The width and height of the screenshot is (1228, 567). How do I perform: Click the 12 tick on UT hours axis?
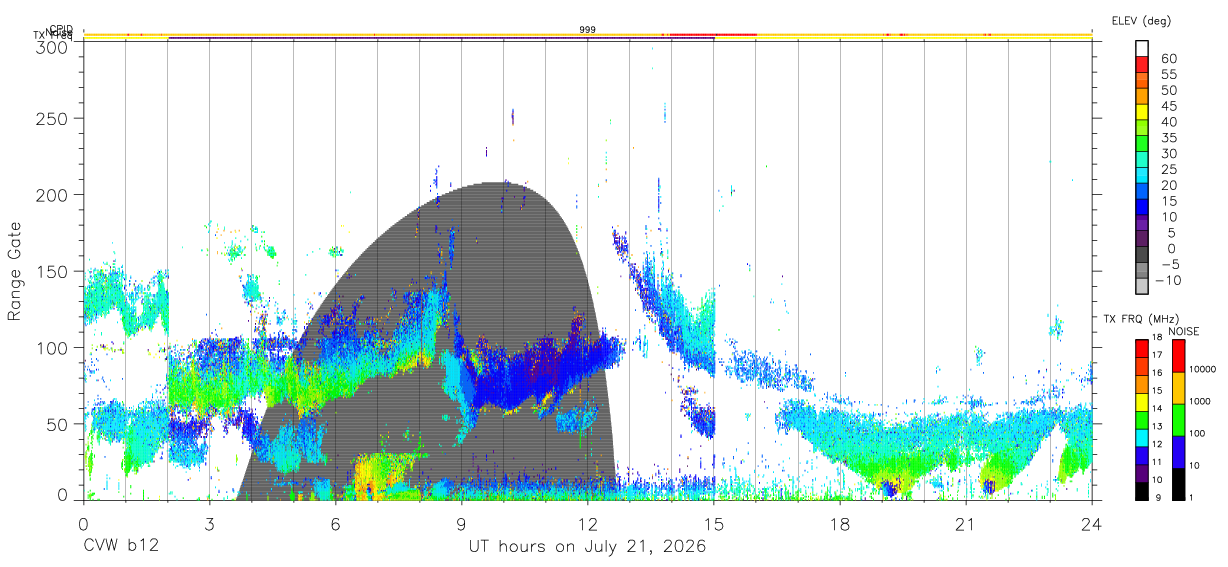tap(588, 523)
